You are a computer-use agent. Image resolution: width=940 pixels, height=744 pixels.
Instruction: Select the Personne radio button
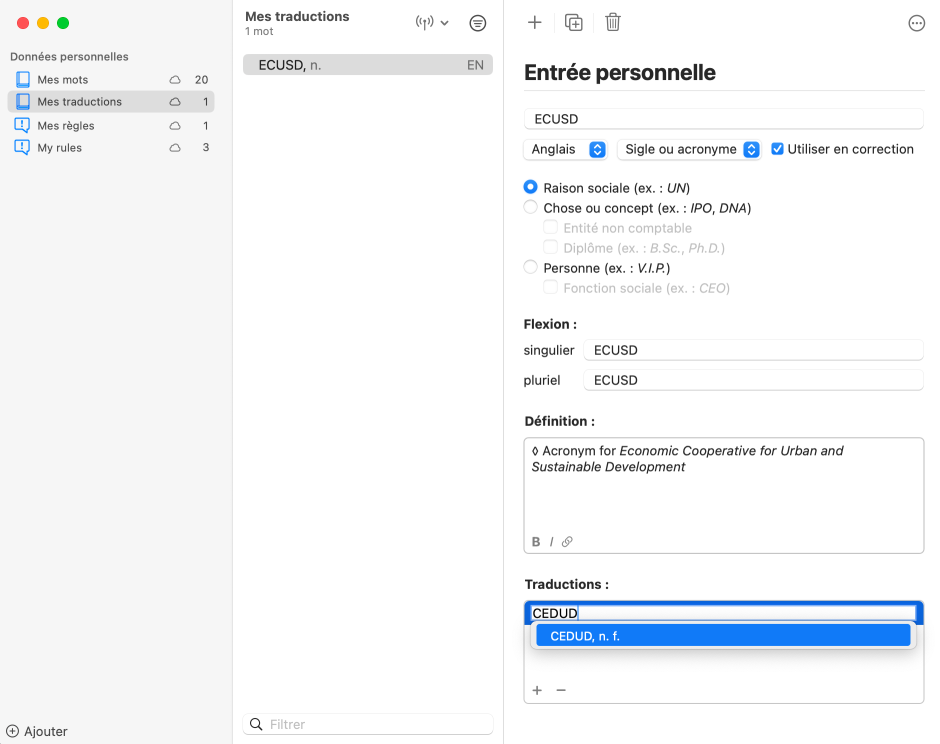[x=531, y=268]
